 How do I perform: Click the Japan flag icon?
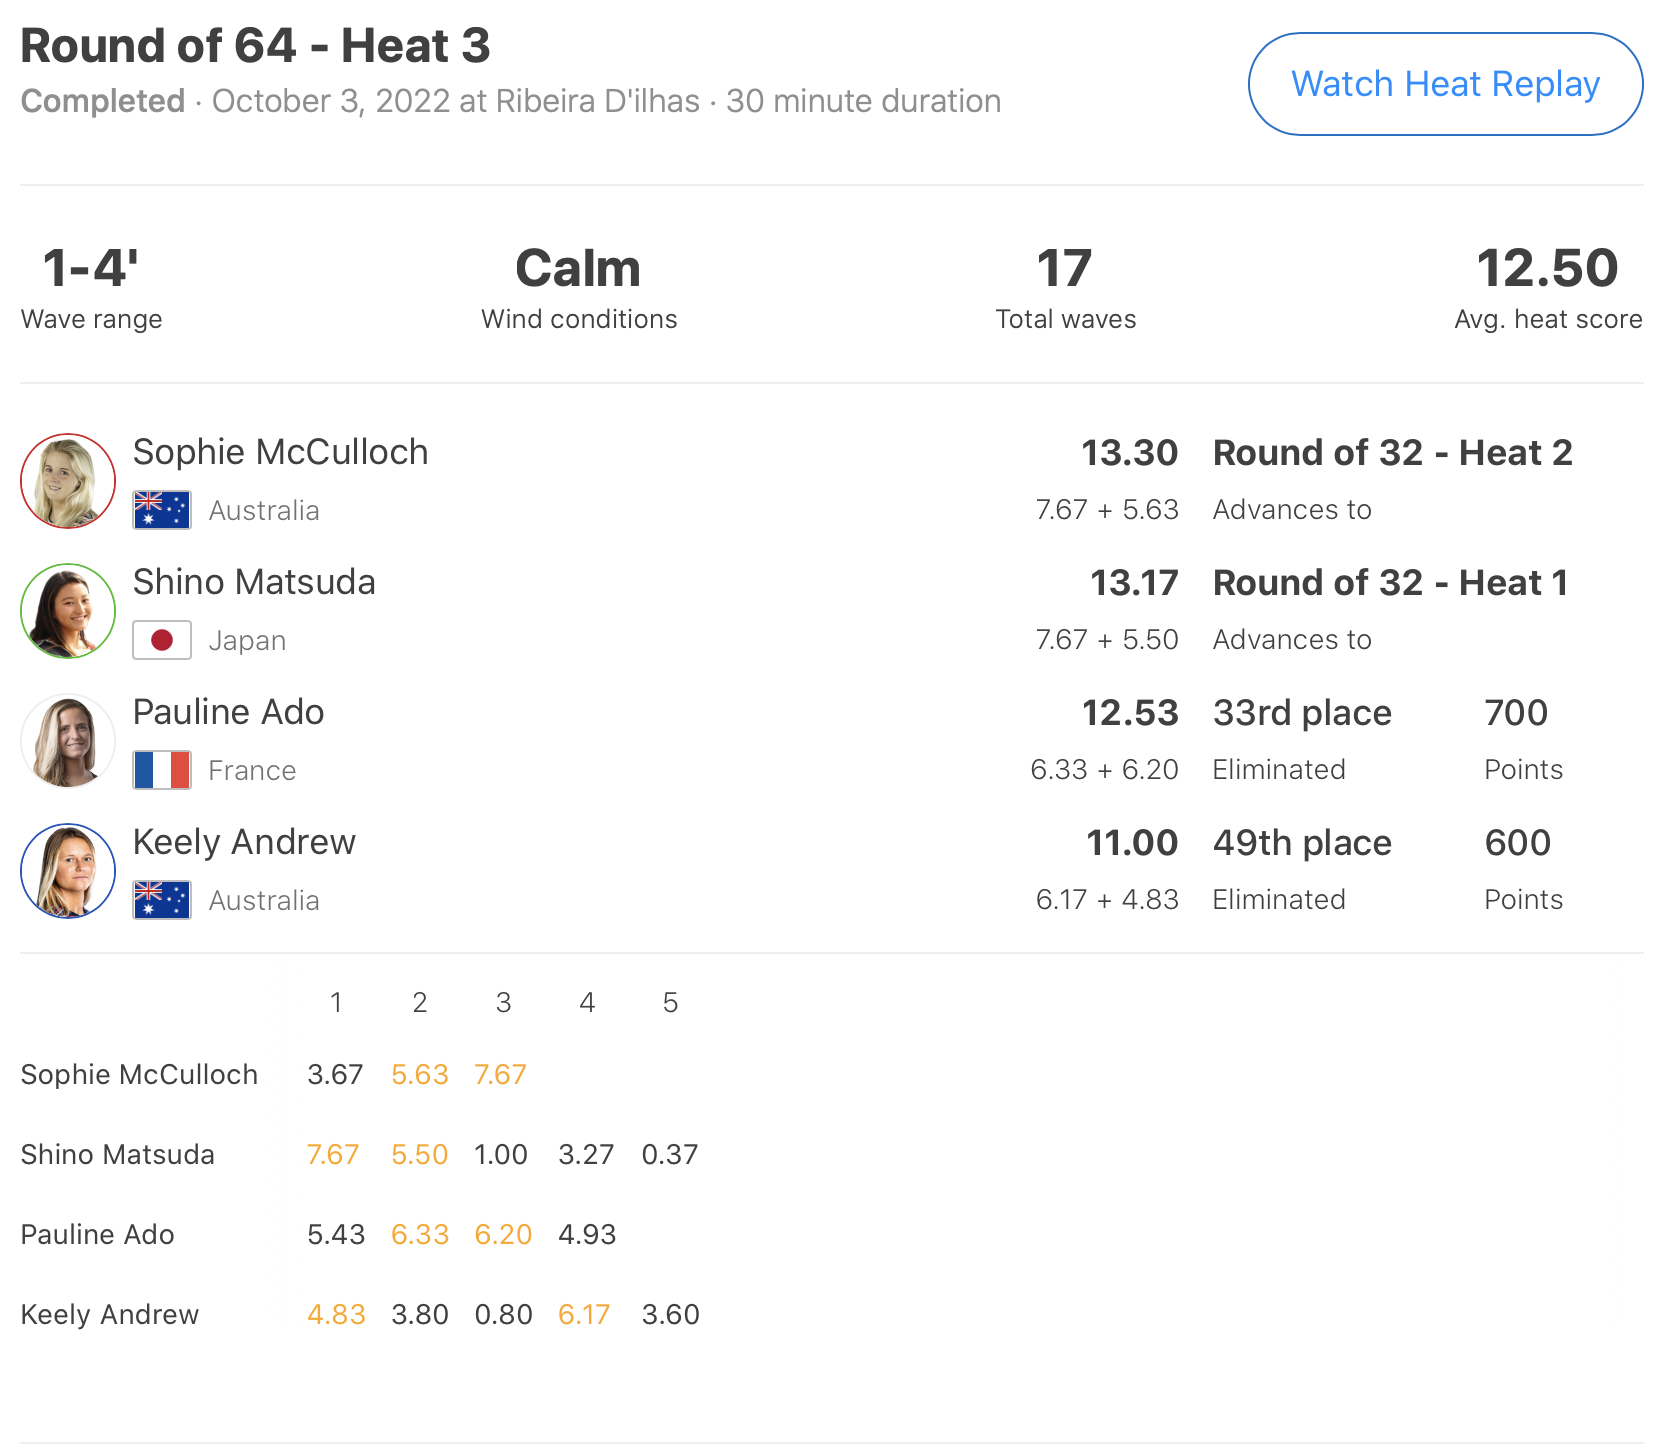click(x=162, y=640)
